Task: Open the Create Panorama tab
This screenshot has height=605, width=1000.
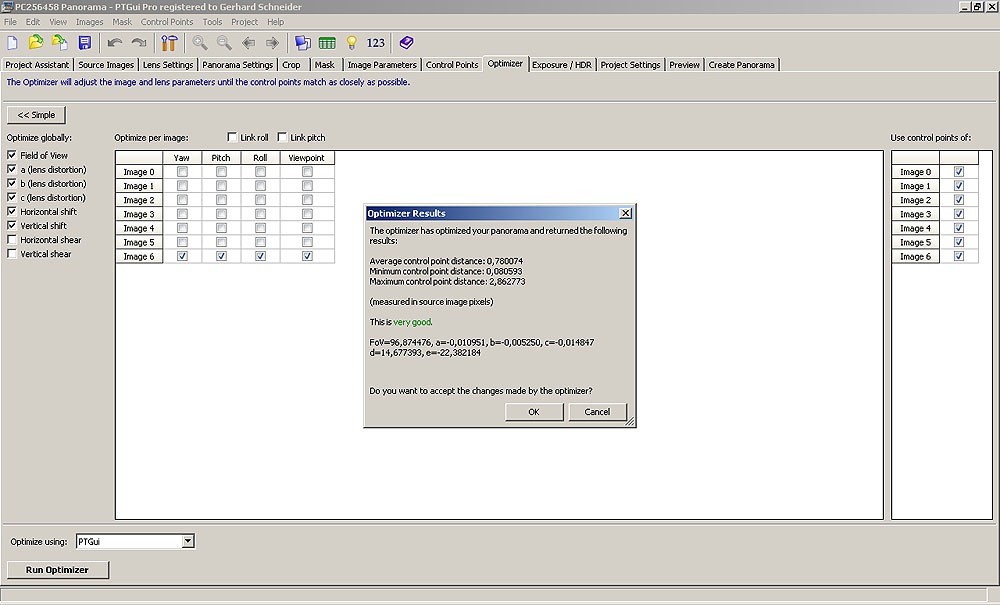Action: [741, 65]
